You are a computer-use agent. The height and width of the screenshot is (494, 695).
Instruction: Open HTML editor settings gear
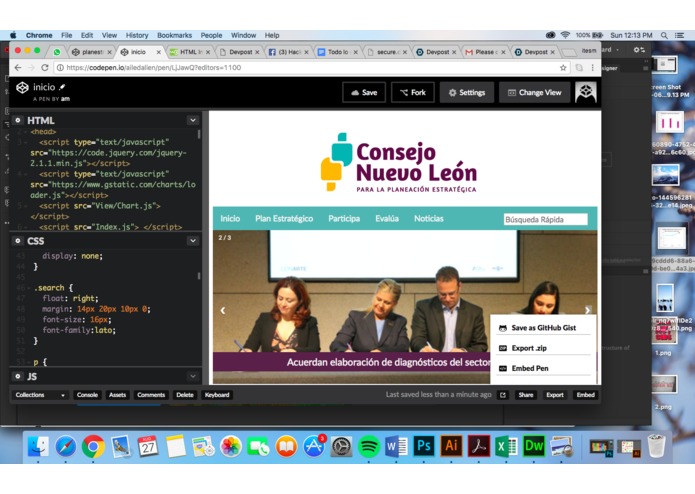(18, 120)
